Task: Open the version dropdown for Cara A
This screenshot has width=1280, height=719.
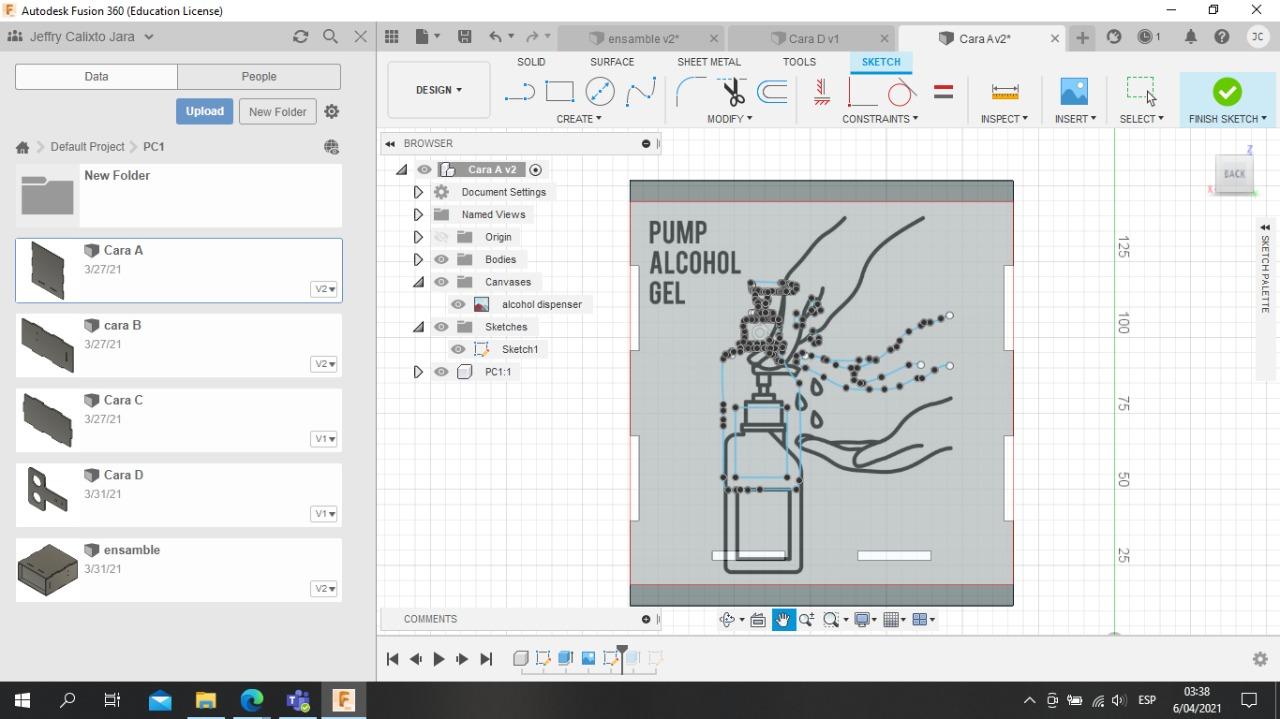Action: 325,289
